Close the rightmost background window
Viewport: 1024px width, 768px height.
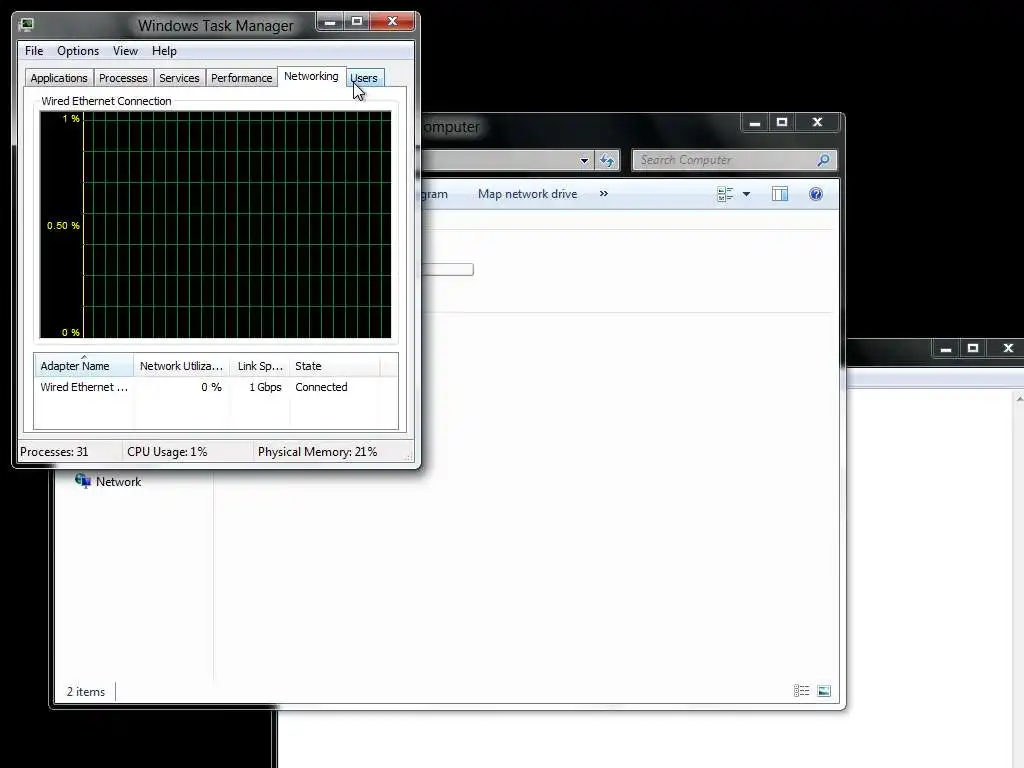click(x=1008, y=349)
